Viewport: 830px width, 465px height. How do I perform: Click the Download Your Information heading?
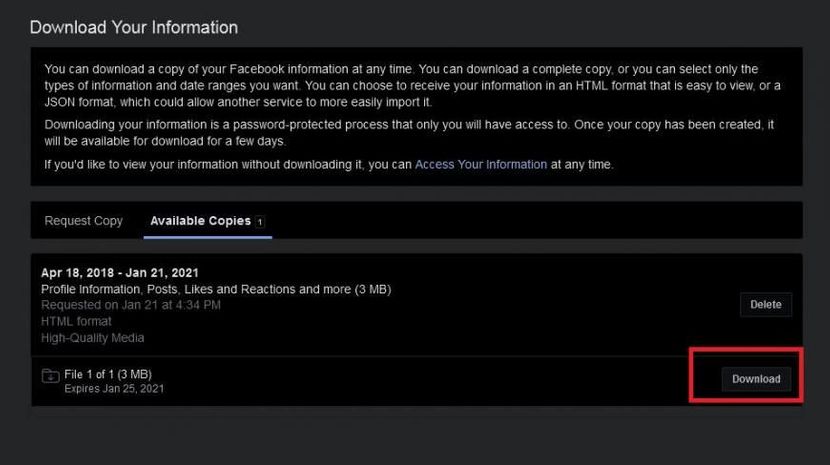(x=134, y=27)
